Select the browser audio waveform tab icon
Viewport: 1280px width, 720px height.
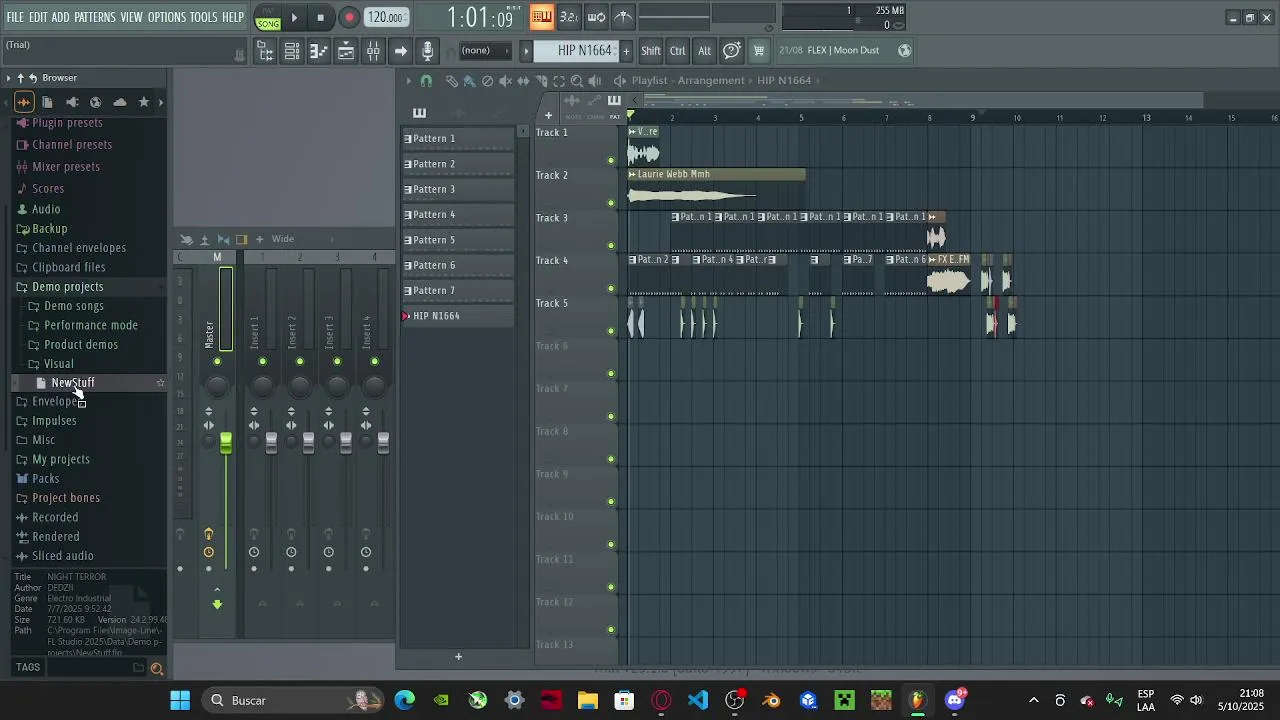[x=24, y=102]
